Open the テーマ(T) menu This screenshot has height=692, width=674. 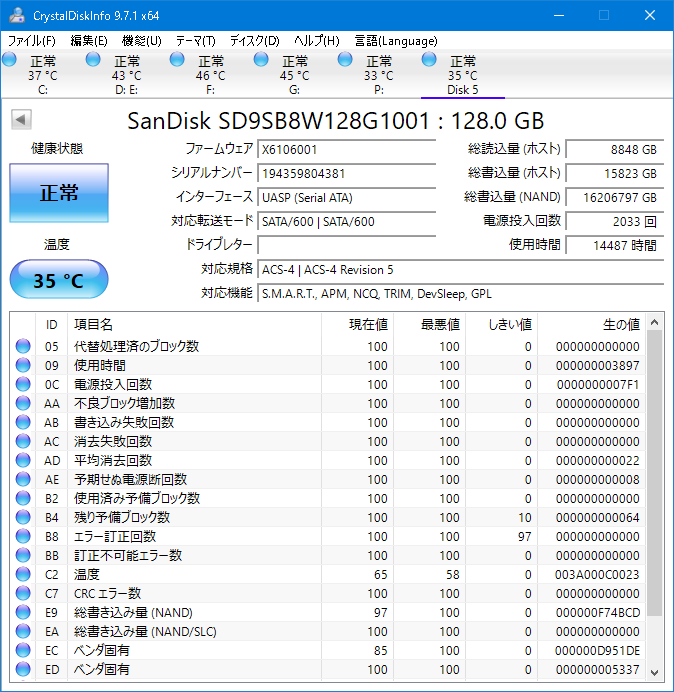click(196, 41)
